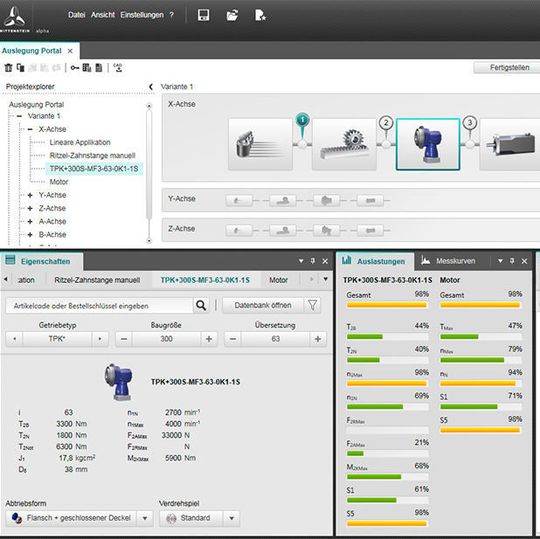540x539 pixels.
Task: Create new project with starred document icon
Action: 260,15
